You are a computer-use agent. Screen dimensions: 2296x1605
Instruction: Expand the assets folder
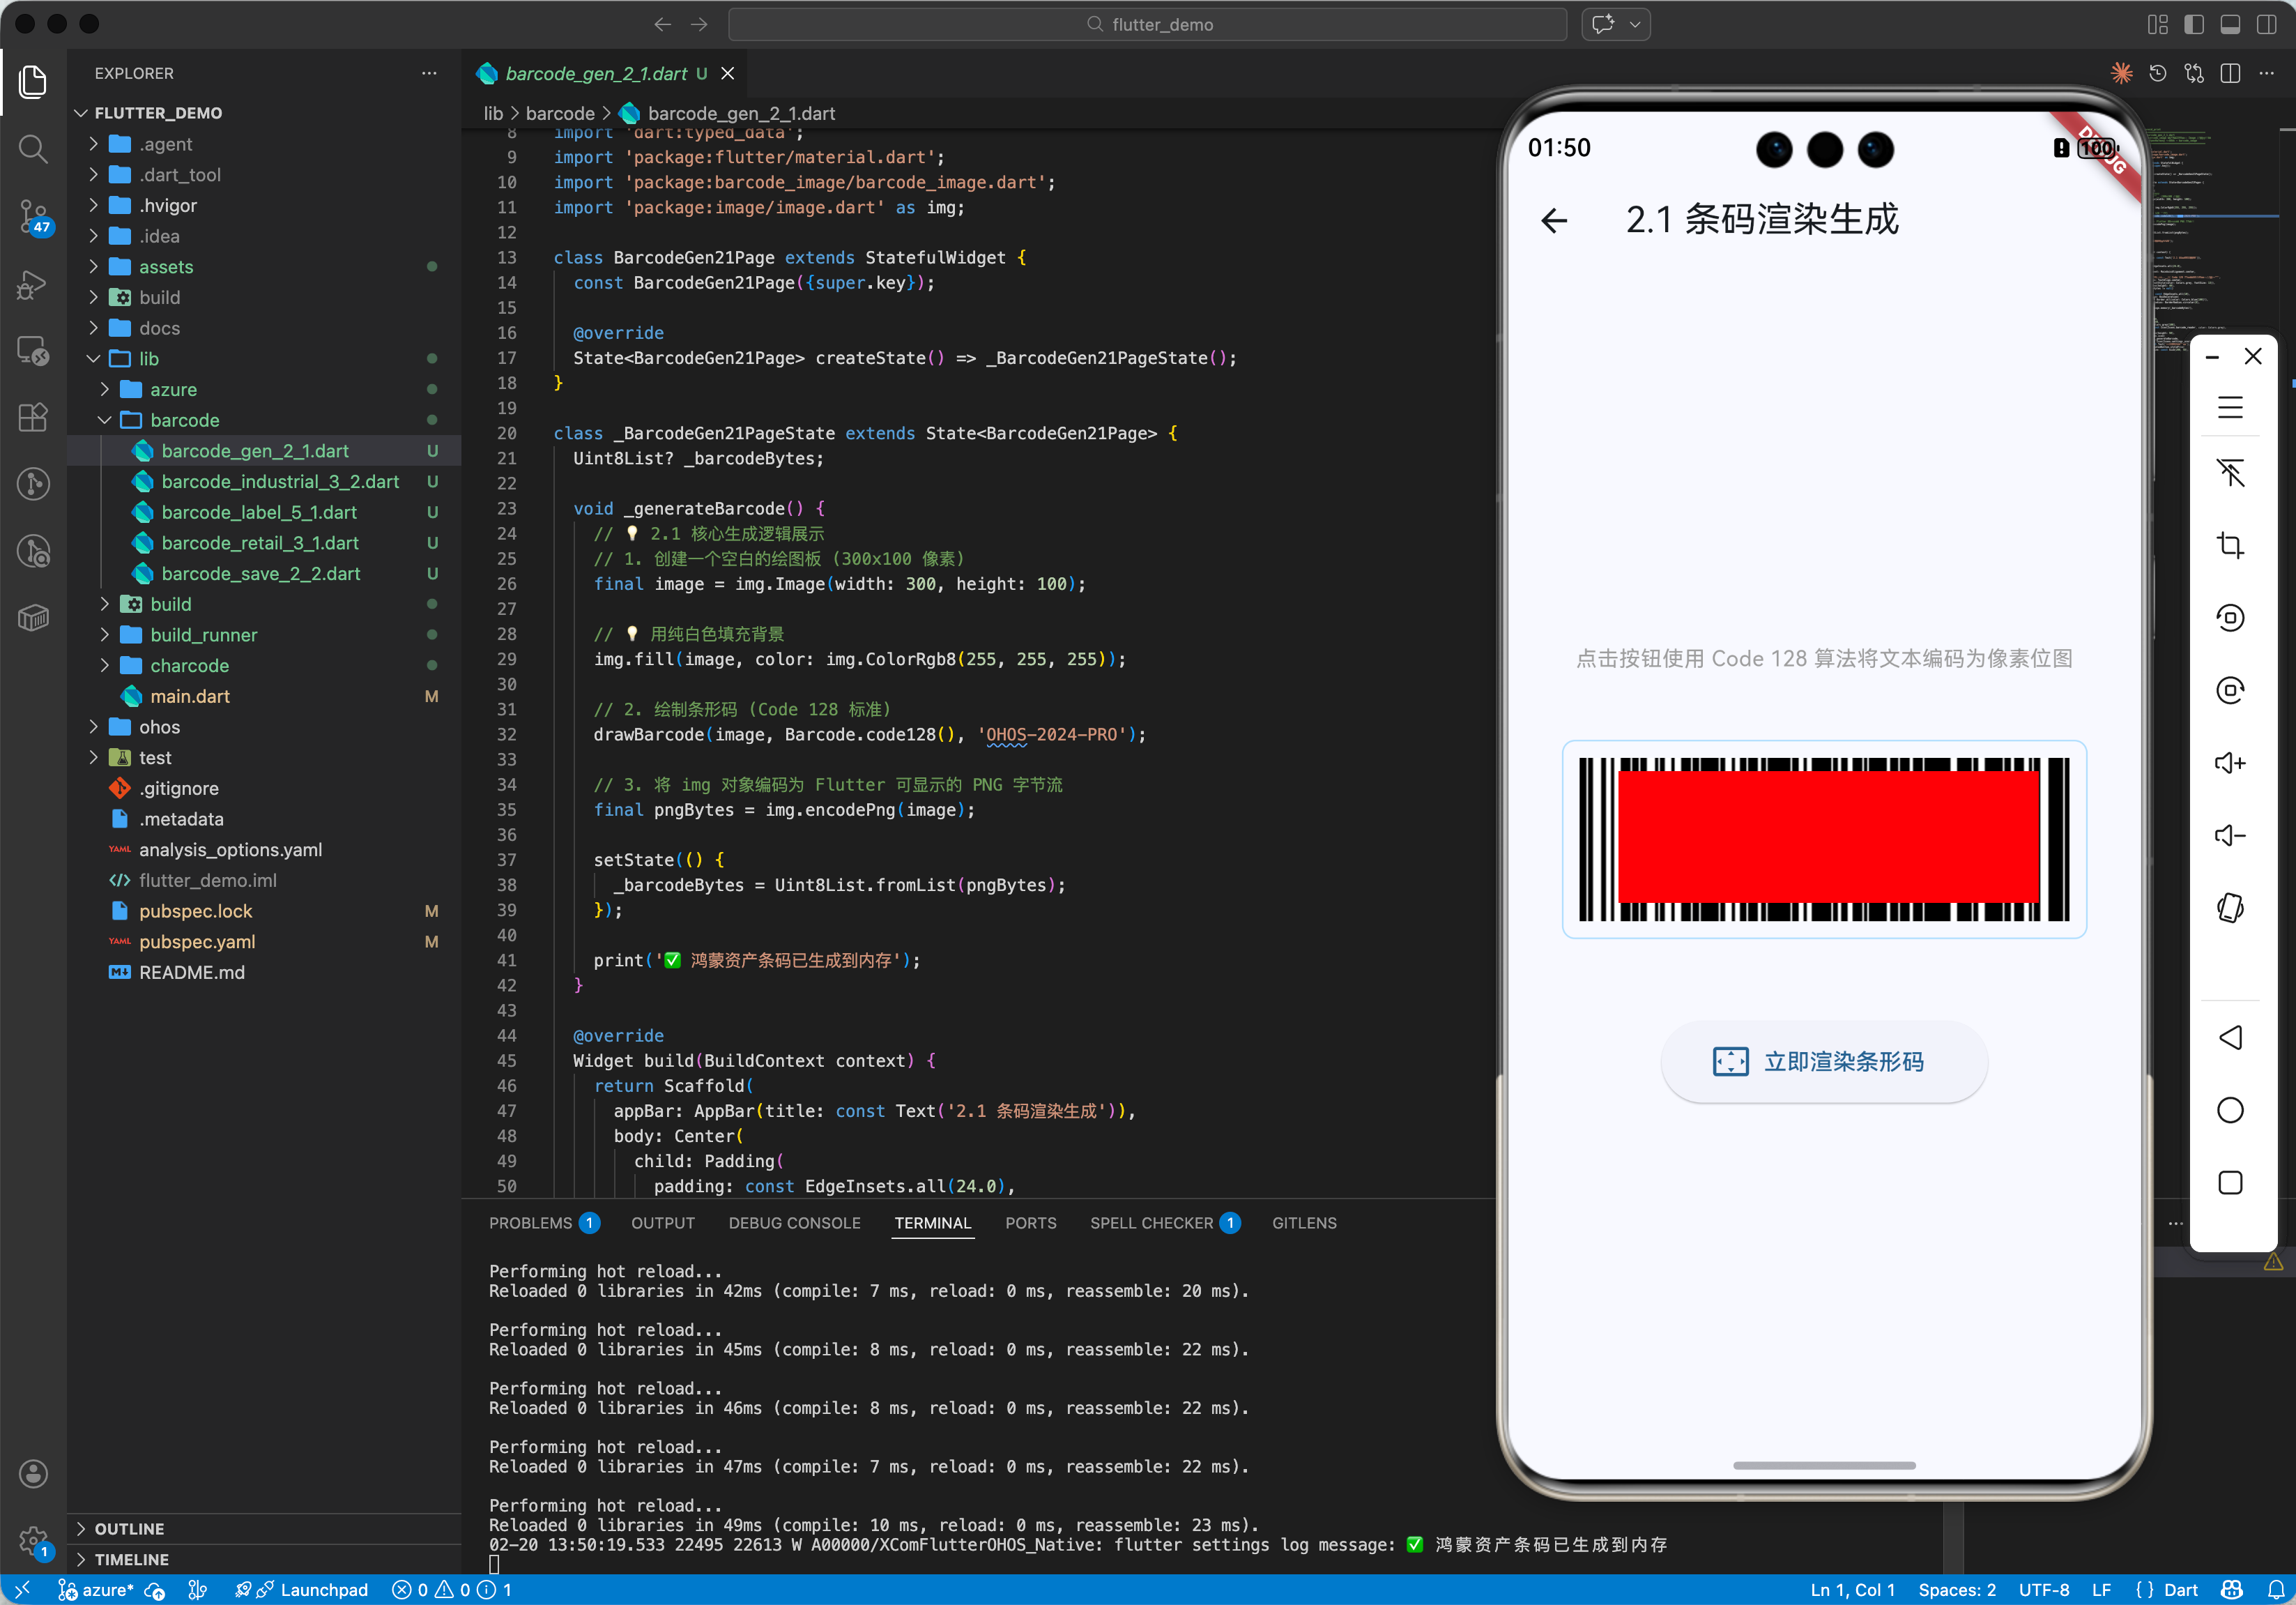pos(166,267)
